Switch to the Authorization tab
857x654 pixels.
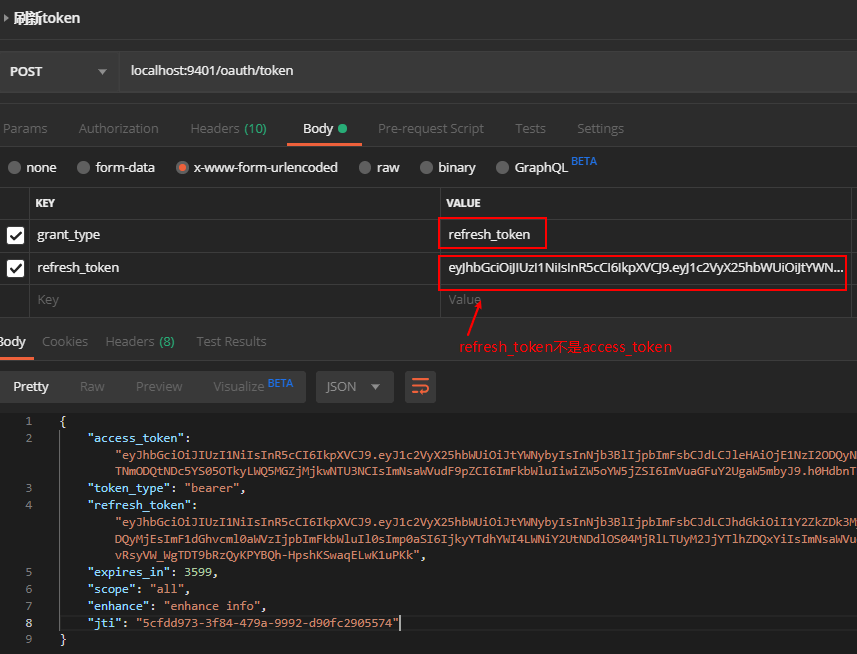click(118, 129)
